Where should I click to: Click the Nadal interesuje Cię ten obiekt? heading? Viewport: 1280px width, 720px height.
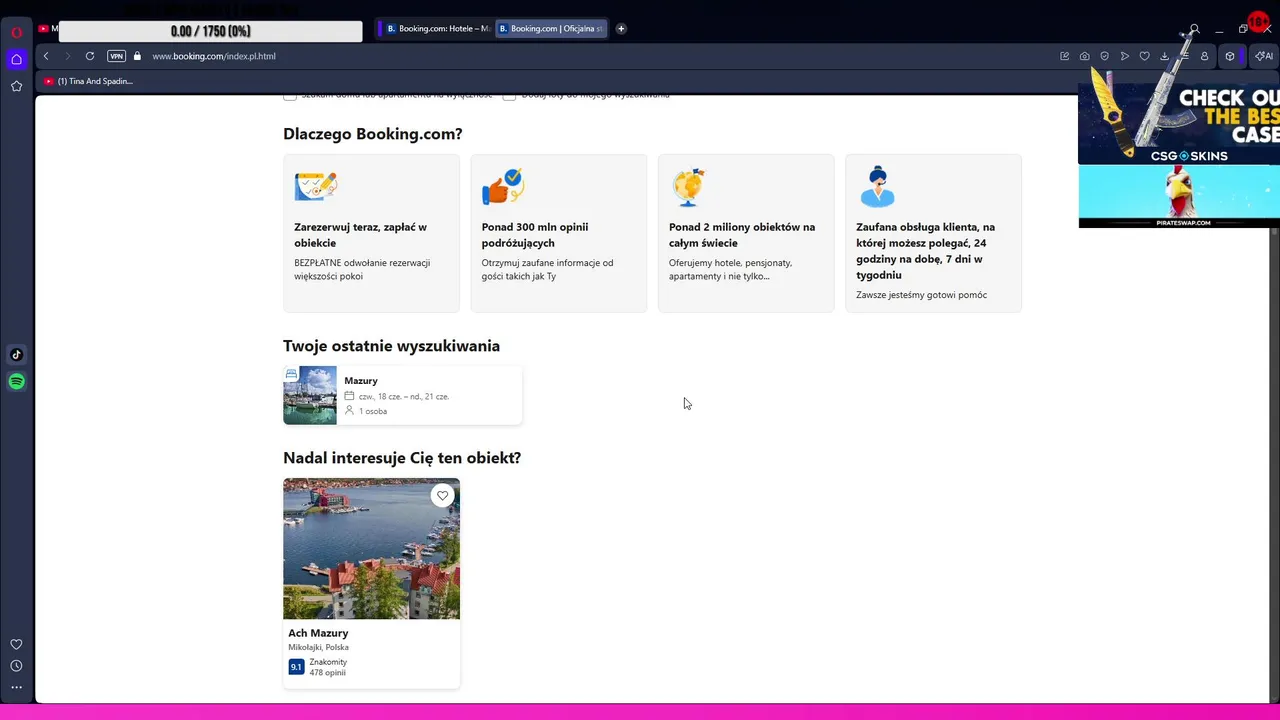(402, 458)
